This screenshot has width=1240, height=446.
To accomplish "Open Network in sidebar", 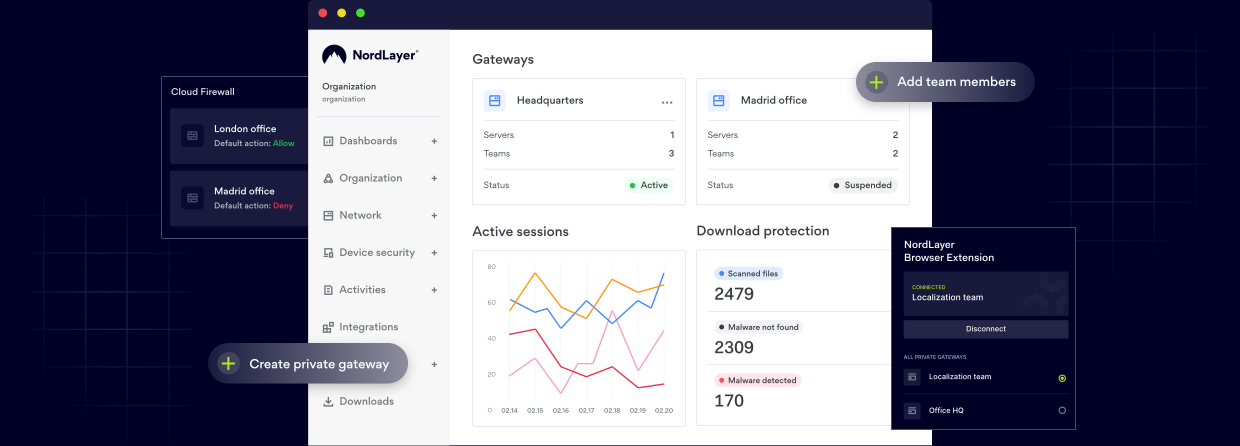I will (x=360, y=215).
